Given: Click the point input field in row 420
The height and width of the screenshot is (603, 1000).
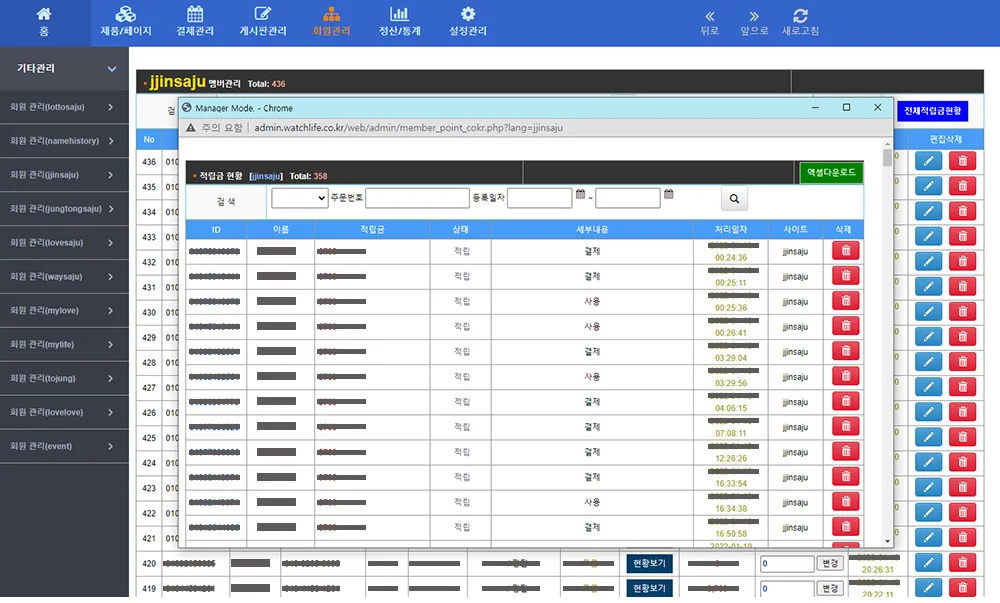Looking at the screenshot, I should pyautogui.click(x=787, y=563).
